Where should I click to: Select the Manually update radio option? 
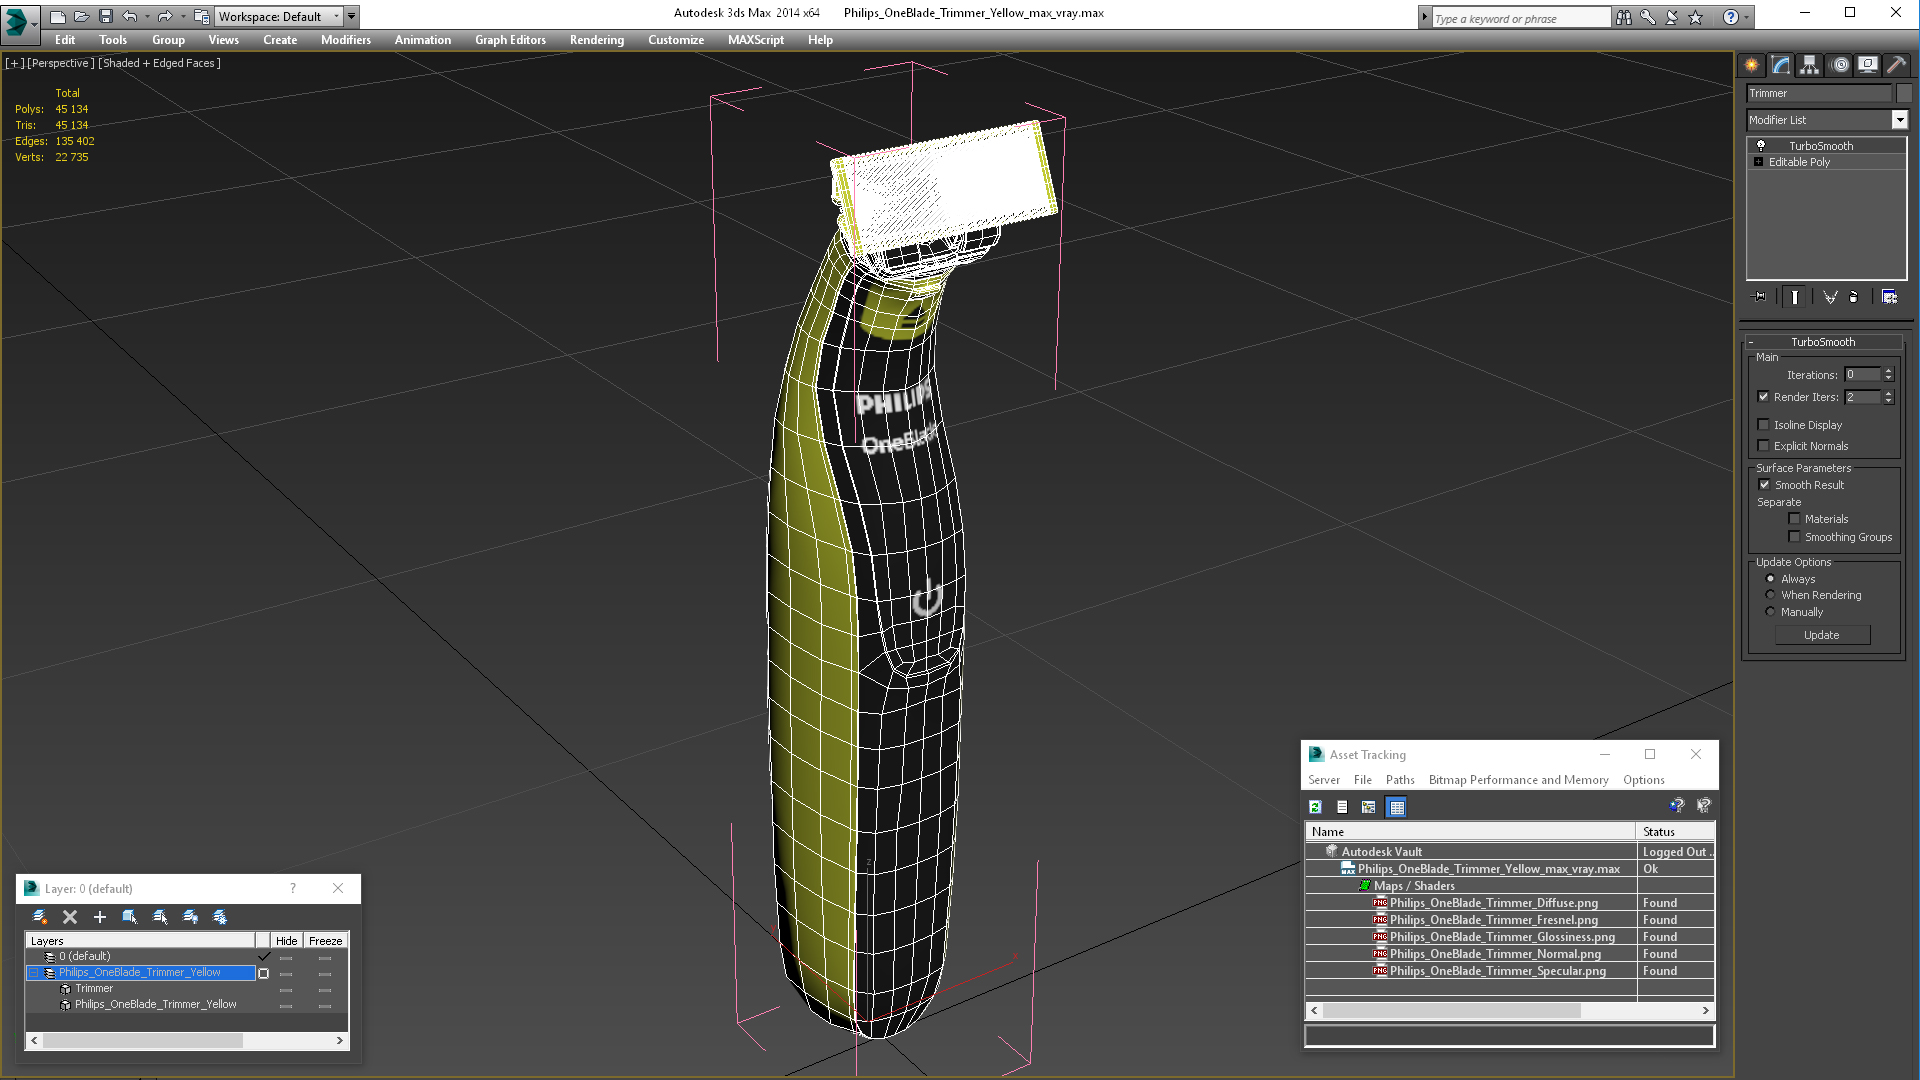click(x=1771, y=612)
